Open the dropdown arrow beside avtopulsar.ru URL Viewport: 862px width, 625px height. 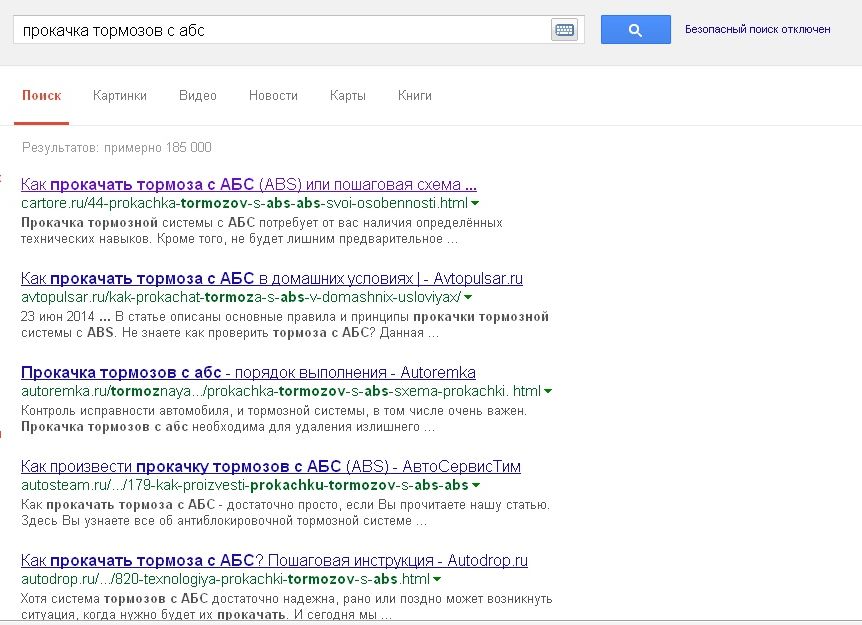click(x=468, y=298)
